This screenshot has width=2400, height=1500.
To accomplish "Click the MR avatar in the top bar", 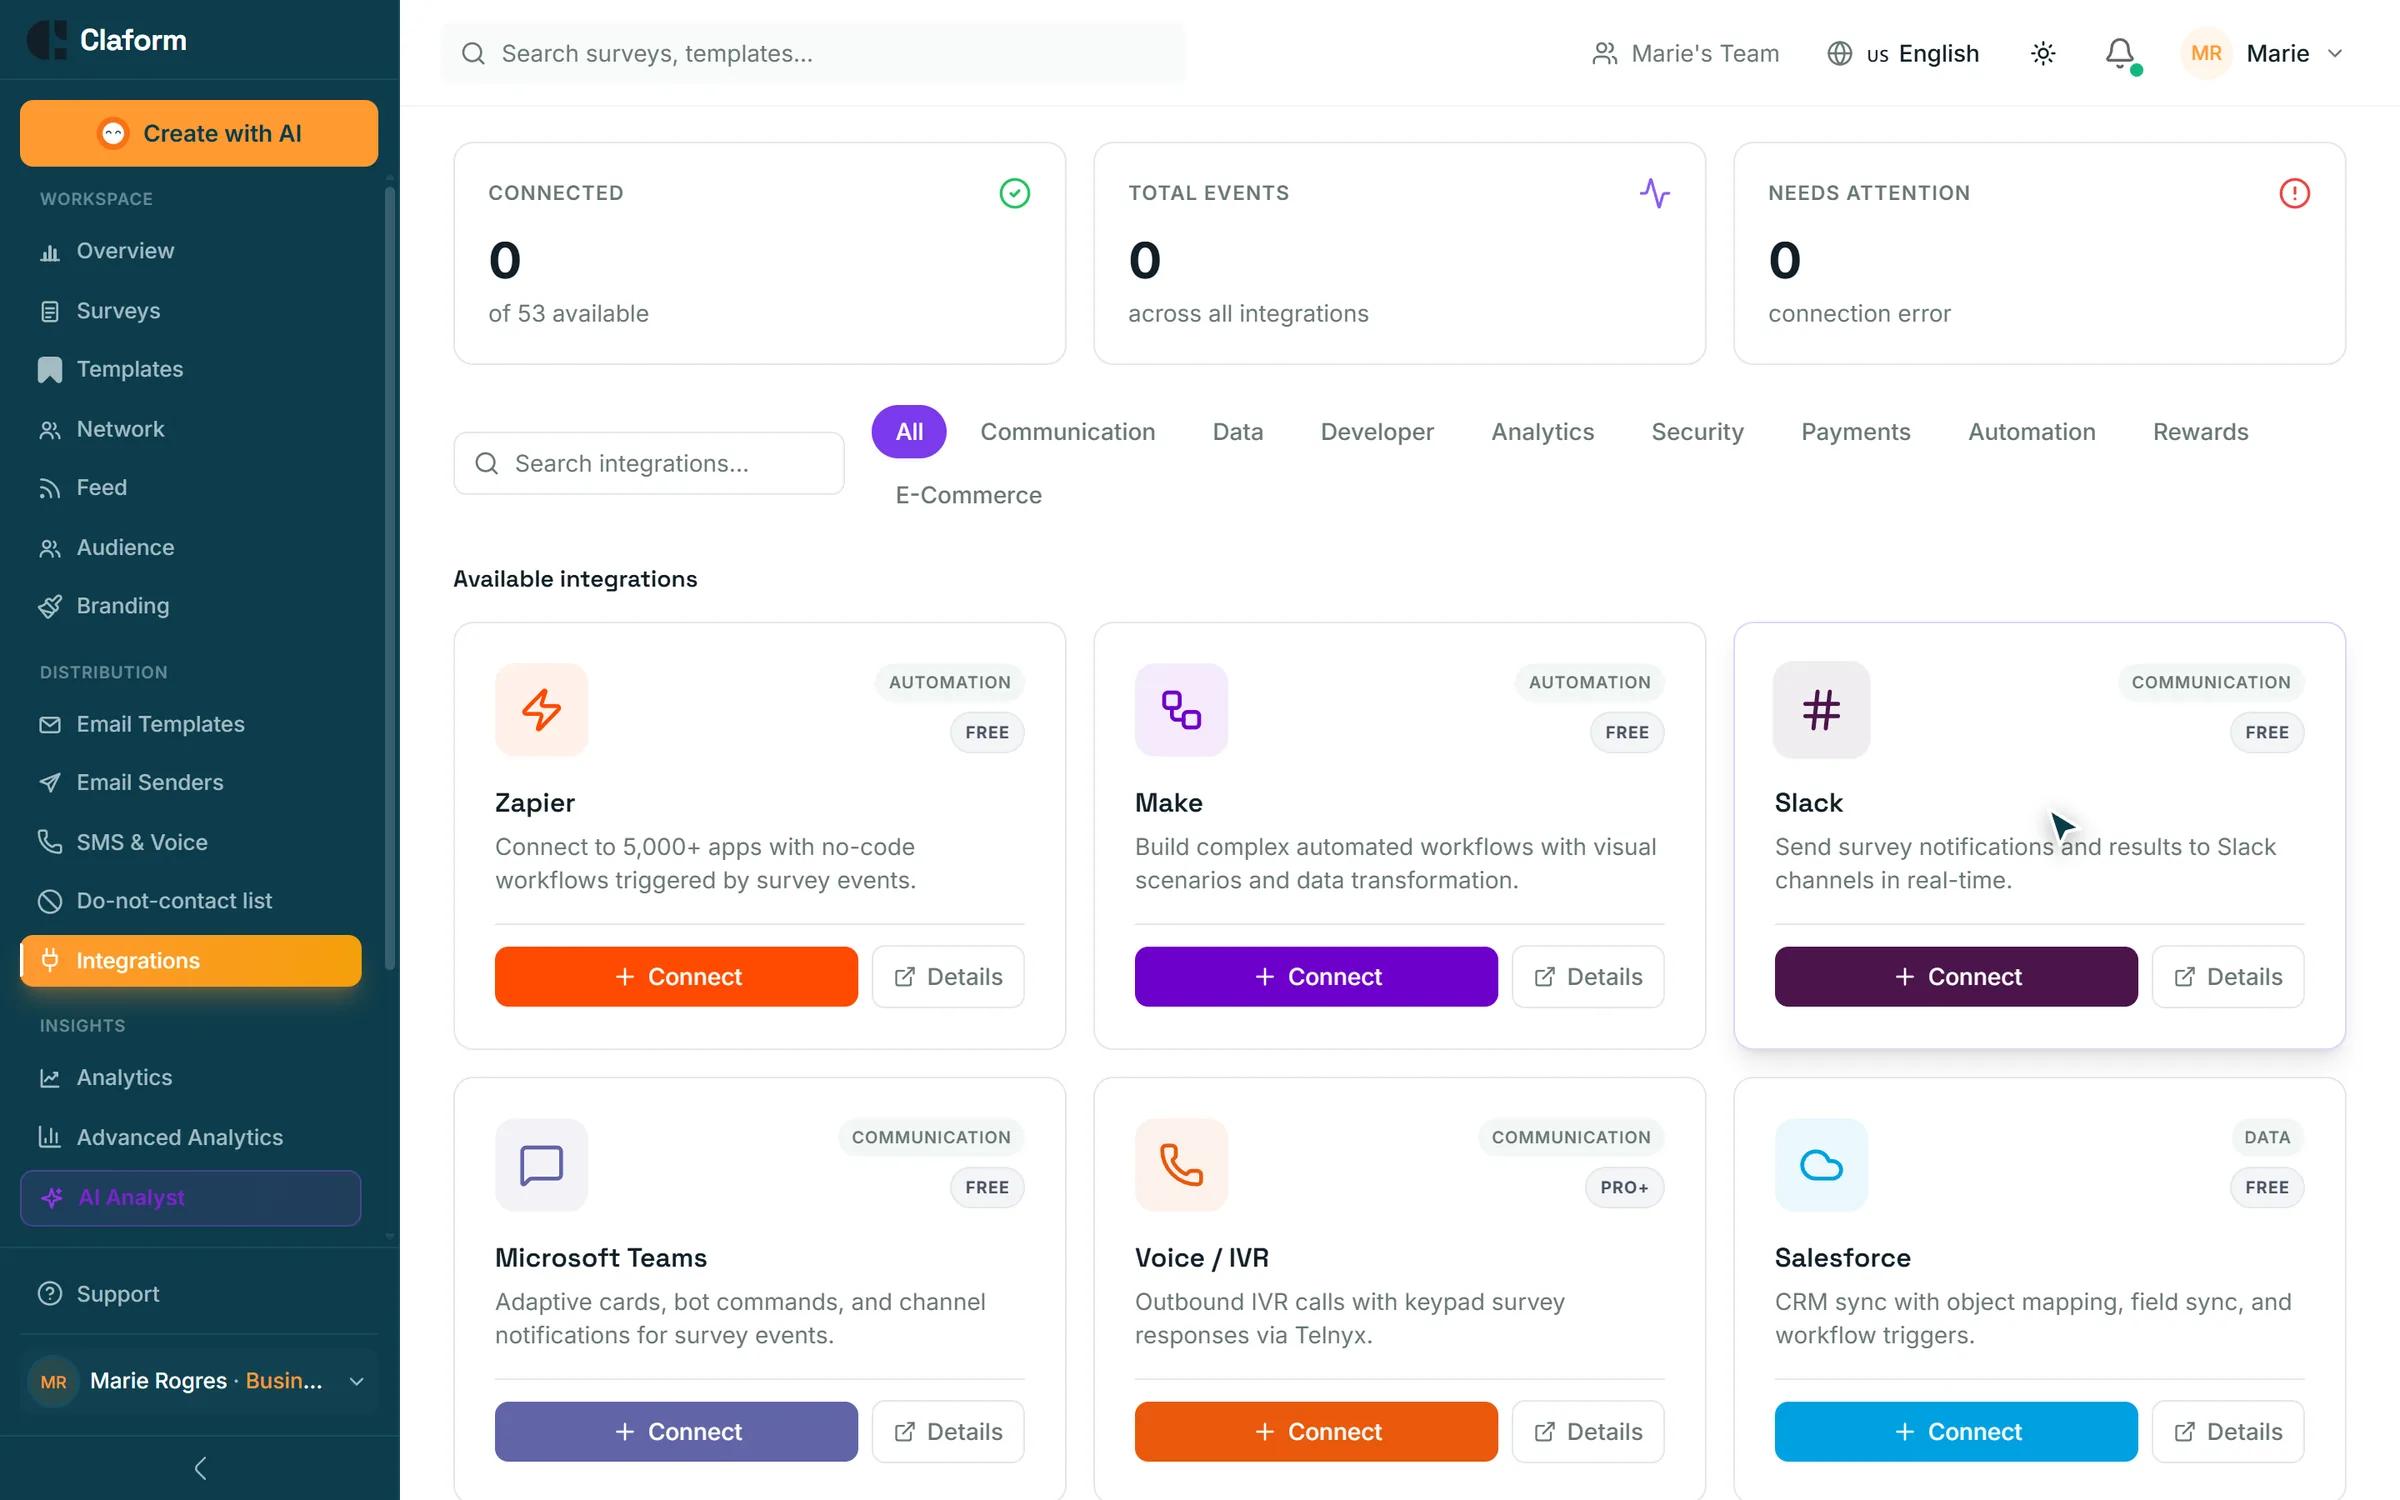I will click(2206, 53).
